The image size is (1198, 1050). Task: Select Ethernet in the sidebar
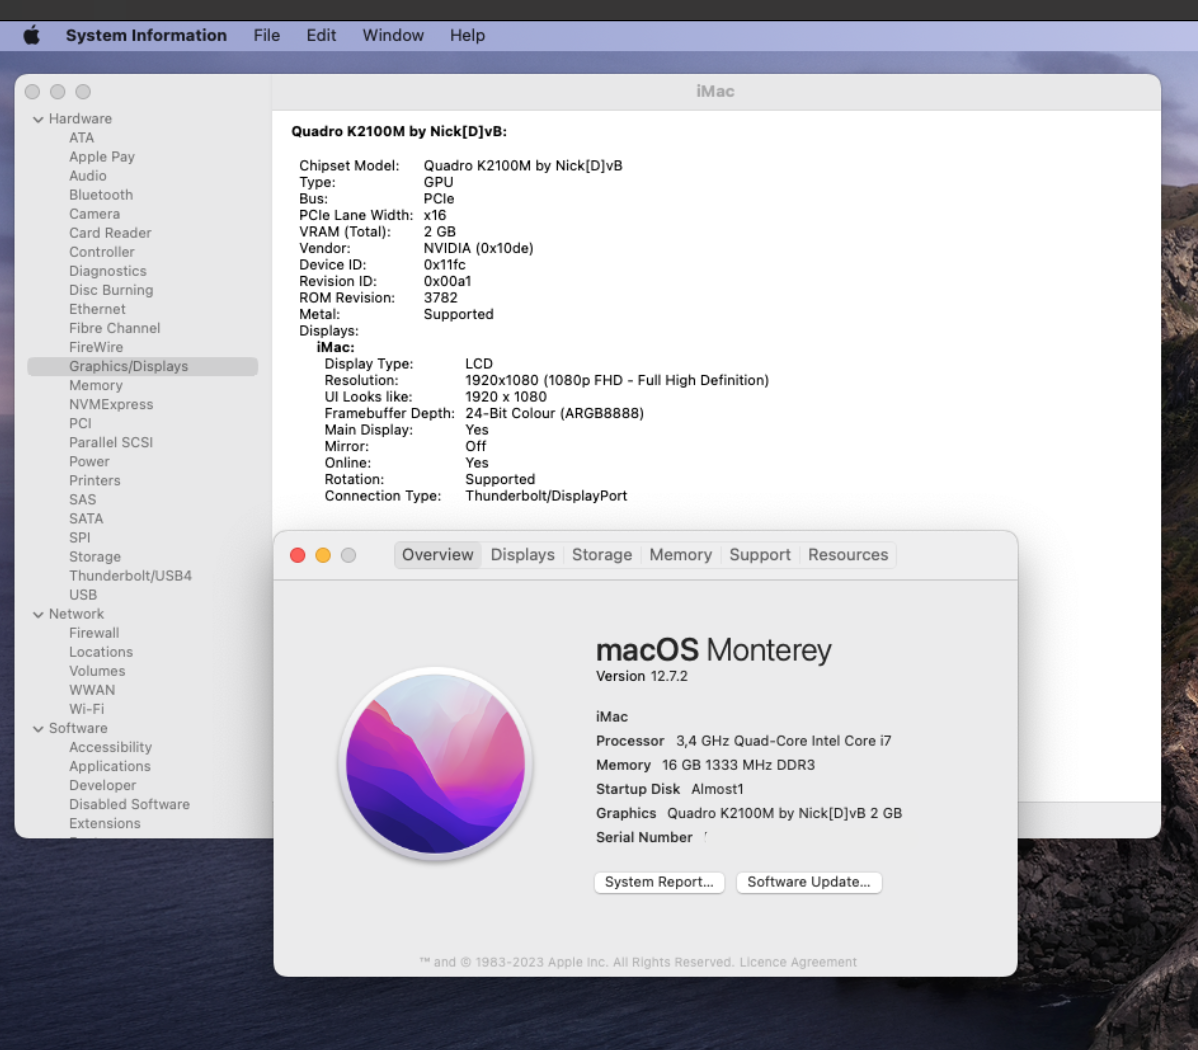point(97,309)
